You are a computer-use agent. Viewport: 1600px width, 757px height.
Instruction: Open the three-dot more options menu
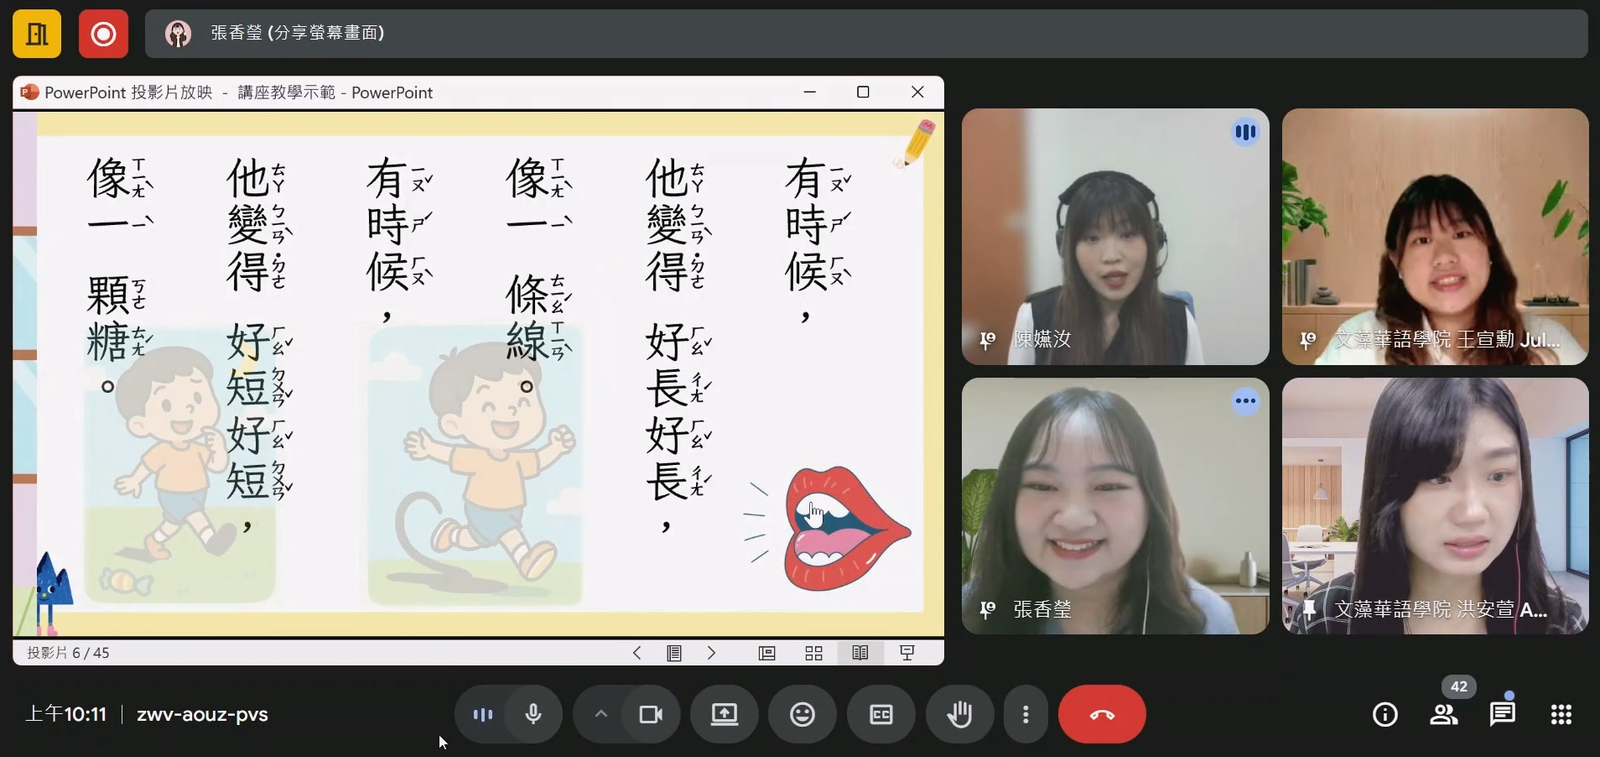coord(1025,714)
